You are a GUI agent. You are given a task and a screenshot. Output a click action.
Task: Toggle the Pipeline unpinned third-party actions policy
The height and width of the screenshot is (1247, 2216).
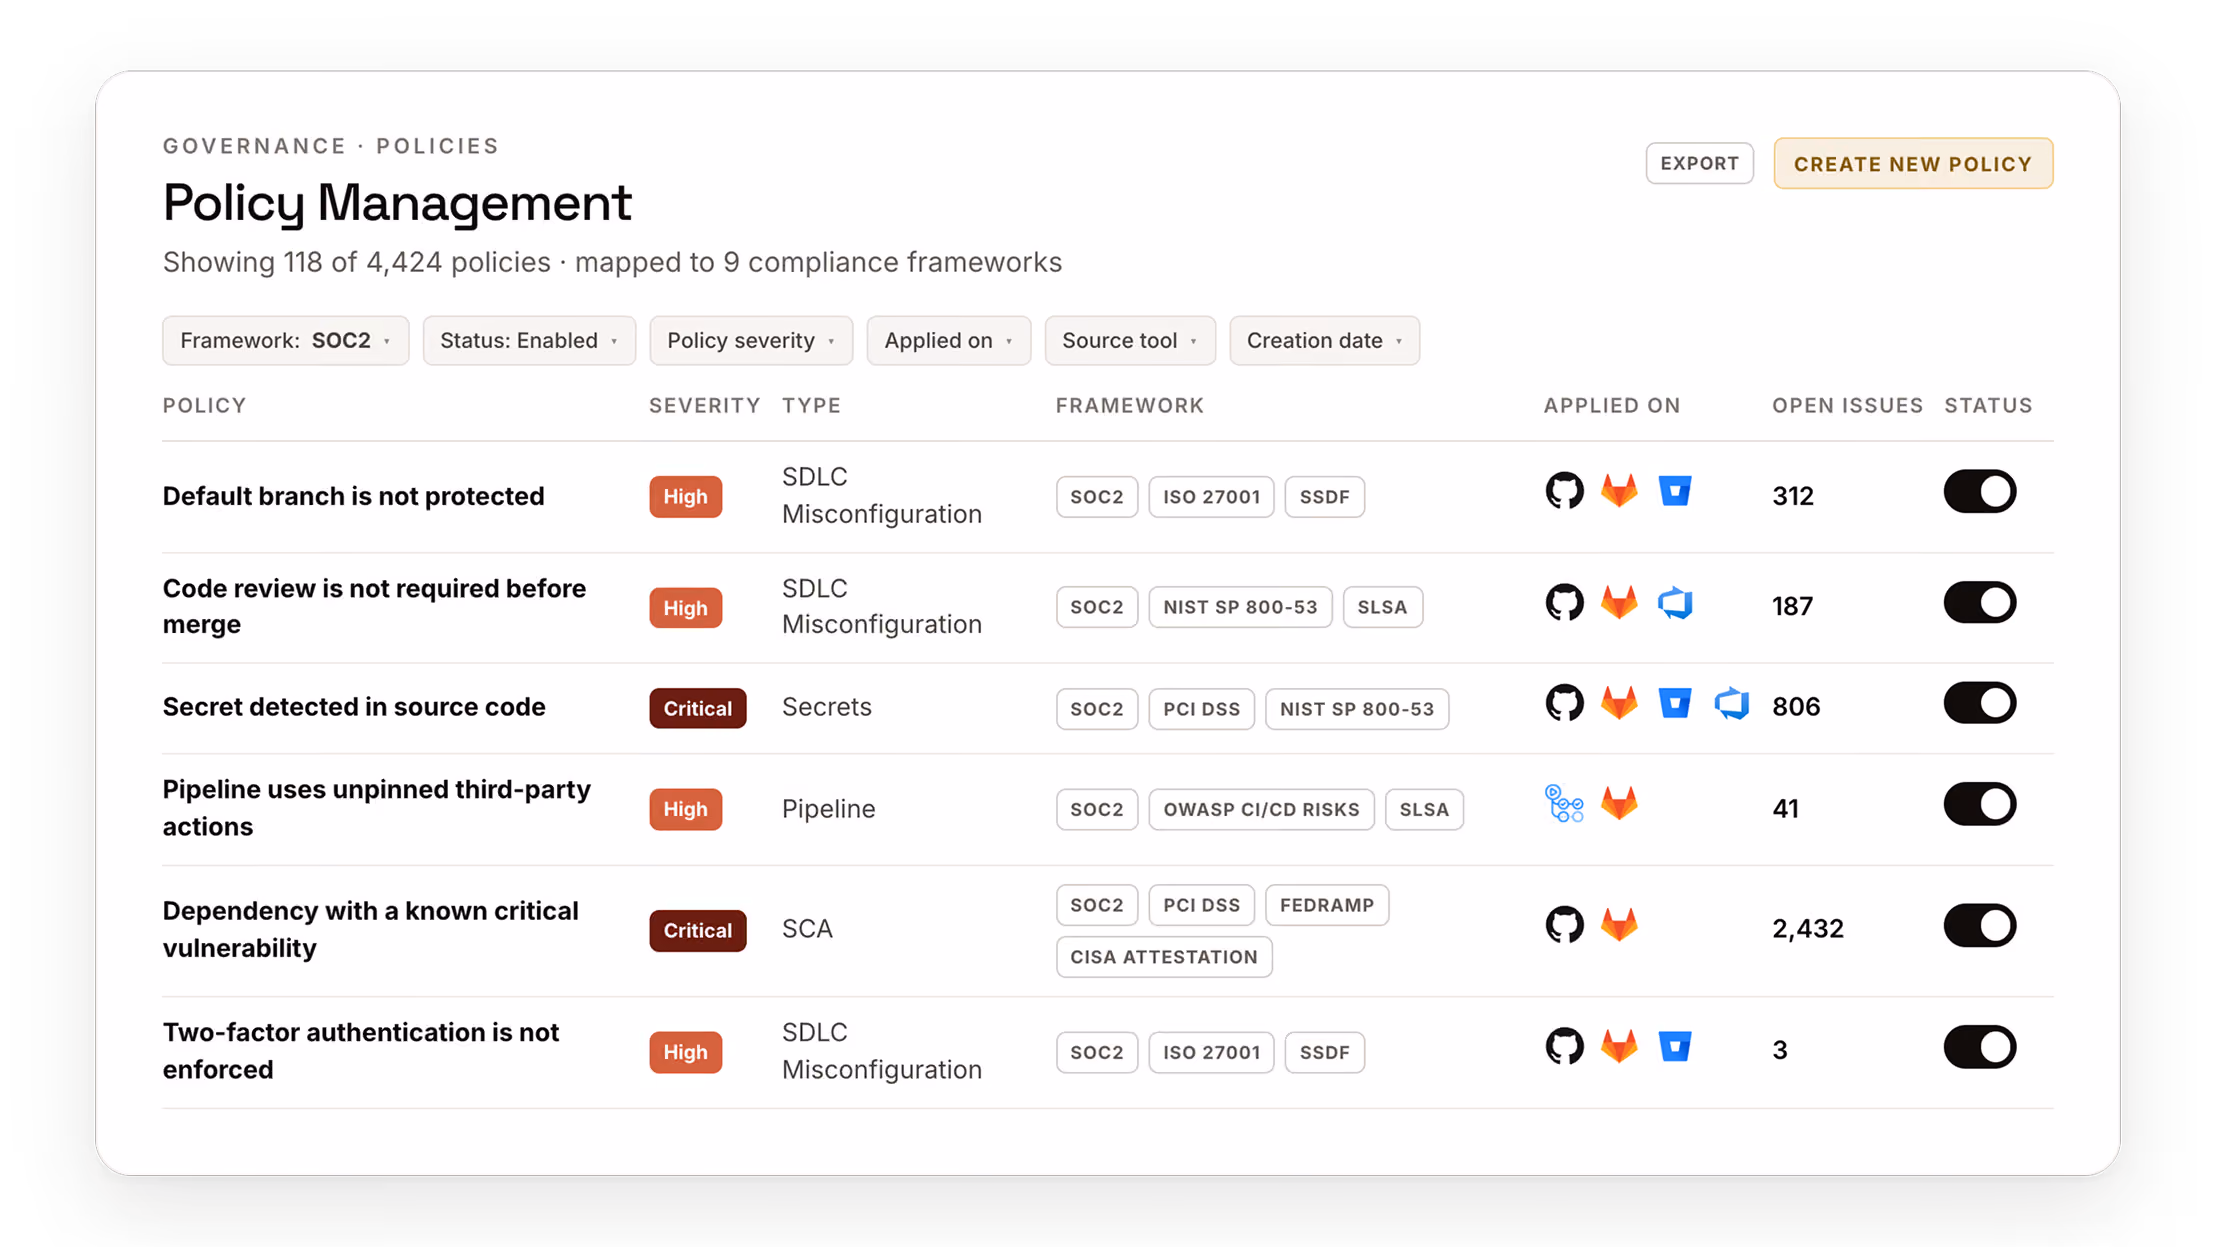pos(1979,805)
